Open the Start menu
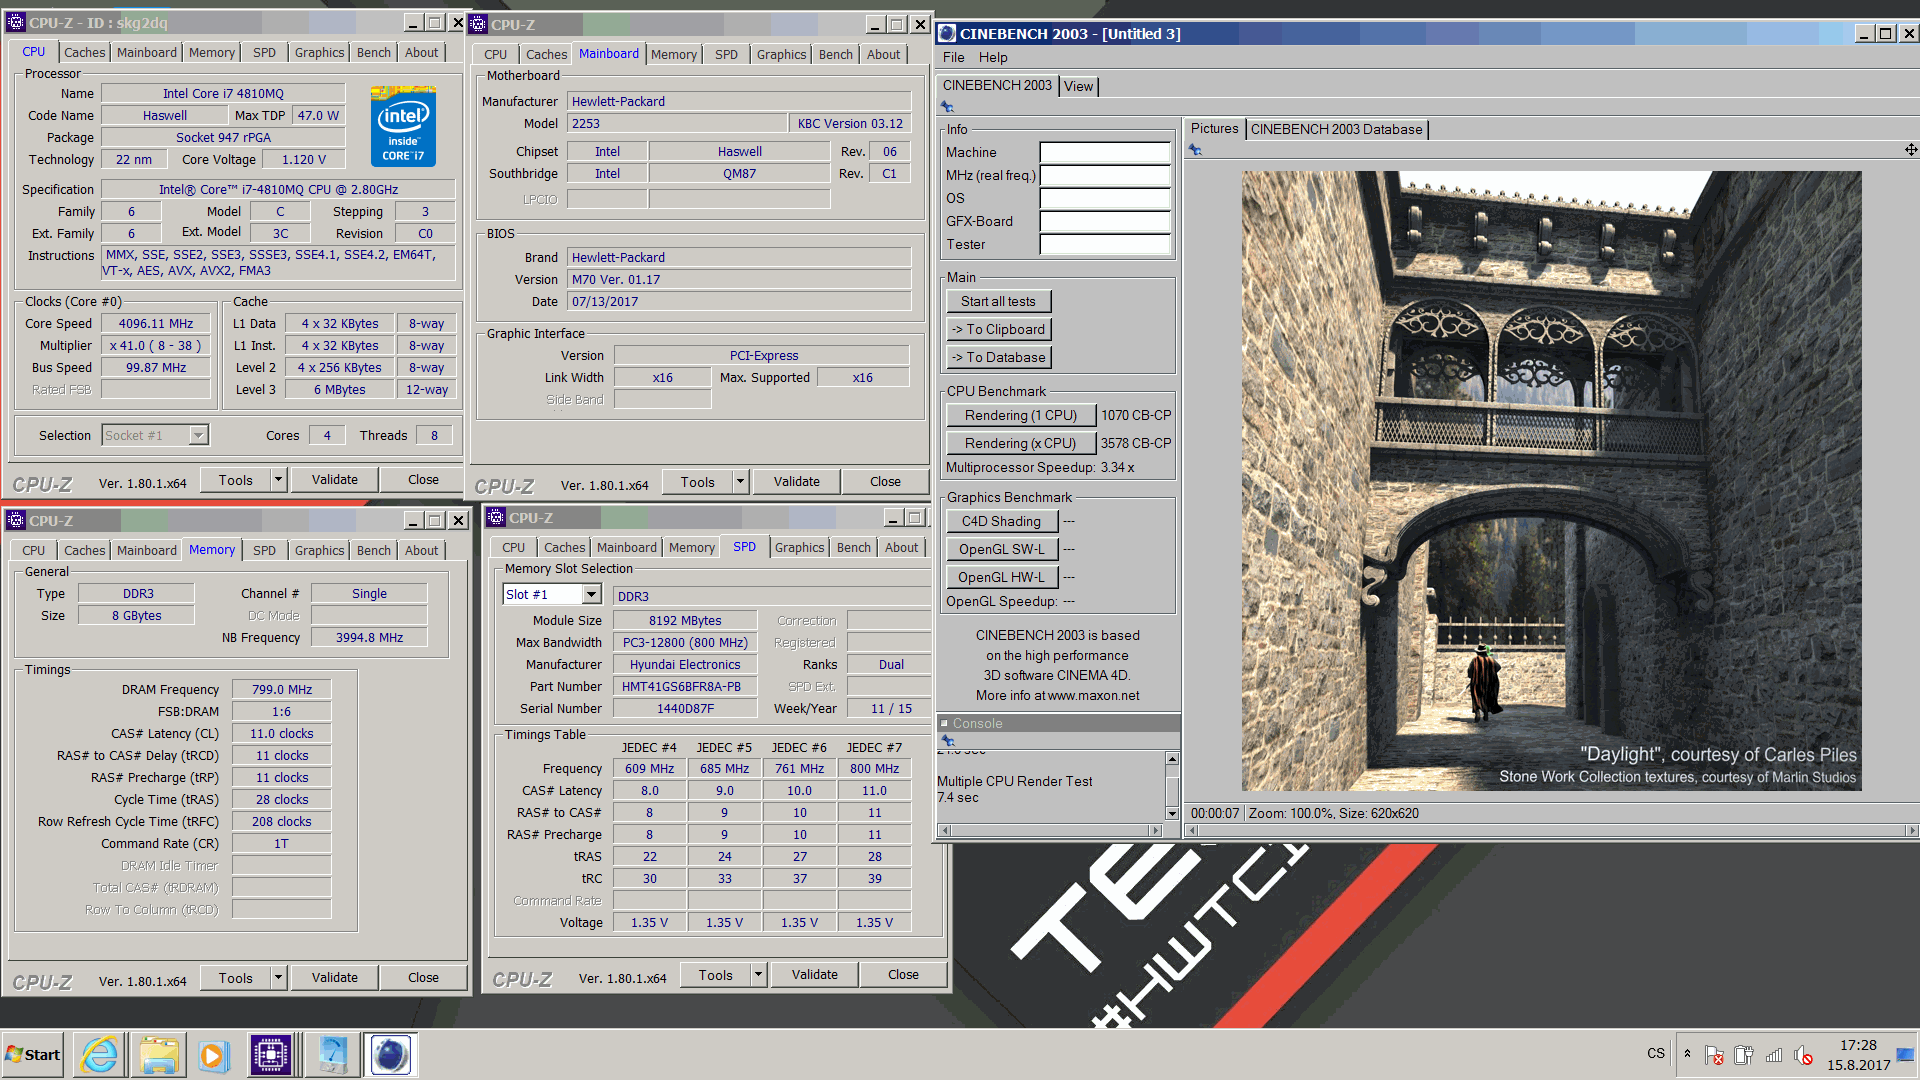Image resolution: width=1920 pixels, height=1080 pixels. [33, 1055]
